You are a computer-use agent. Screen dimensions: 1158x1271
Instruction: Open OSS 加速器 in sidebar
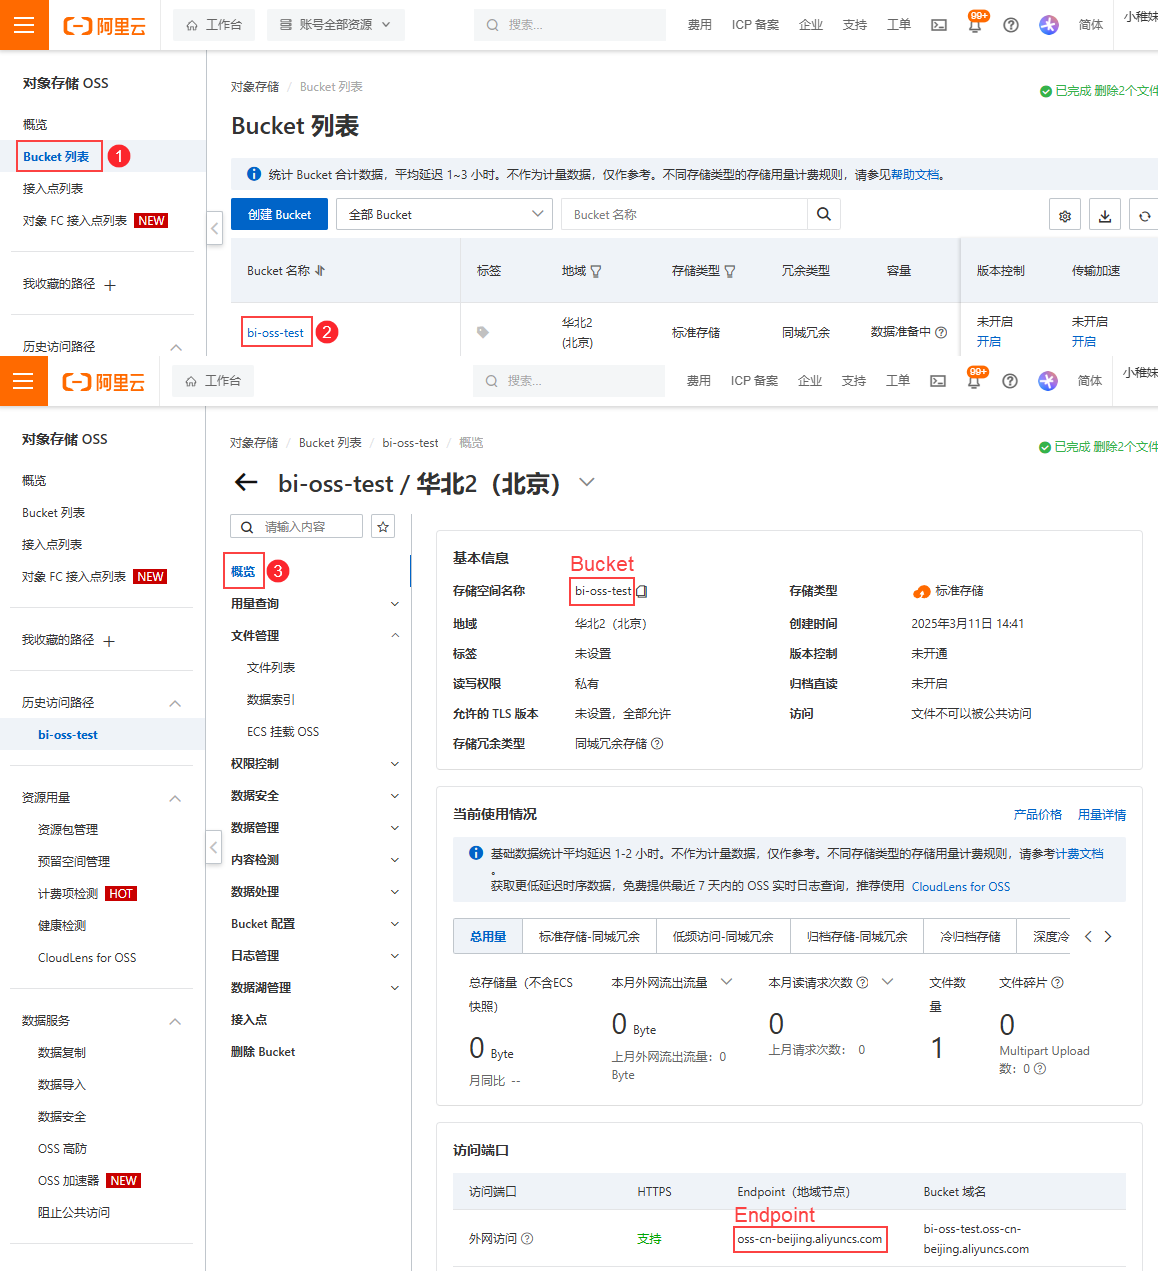coord(69,1181)
